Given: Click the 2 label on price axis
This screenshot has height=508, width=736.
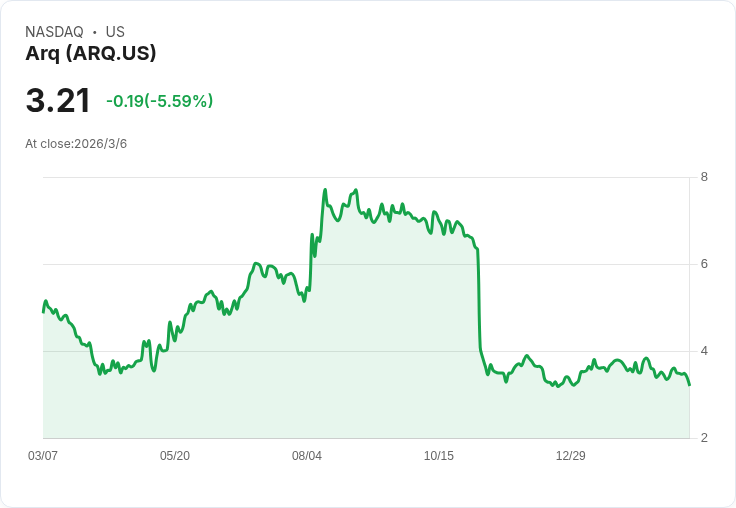Looking at the screenshot, I should 705,438.
